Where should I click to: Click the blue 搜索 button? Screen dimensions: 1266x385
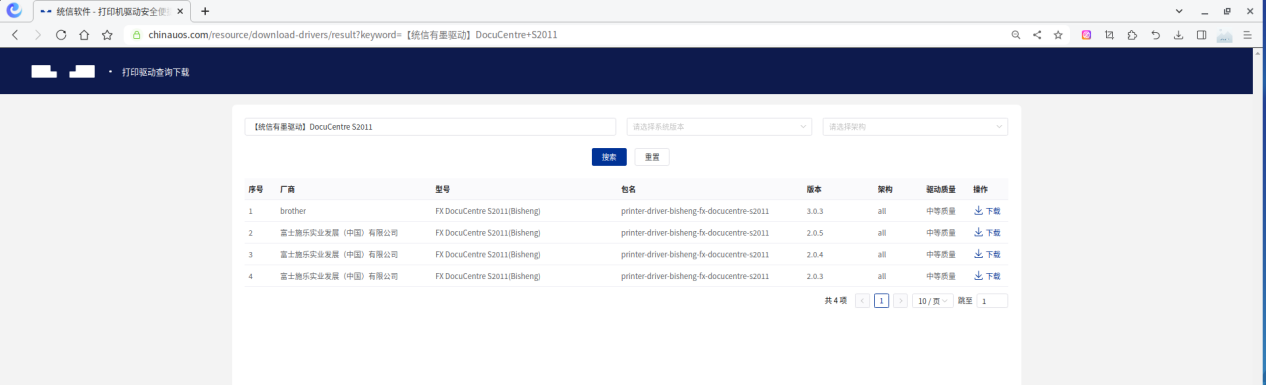(x=609, y=157)
